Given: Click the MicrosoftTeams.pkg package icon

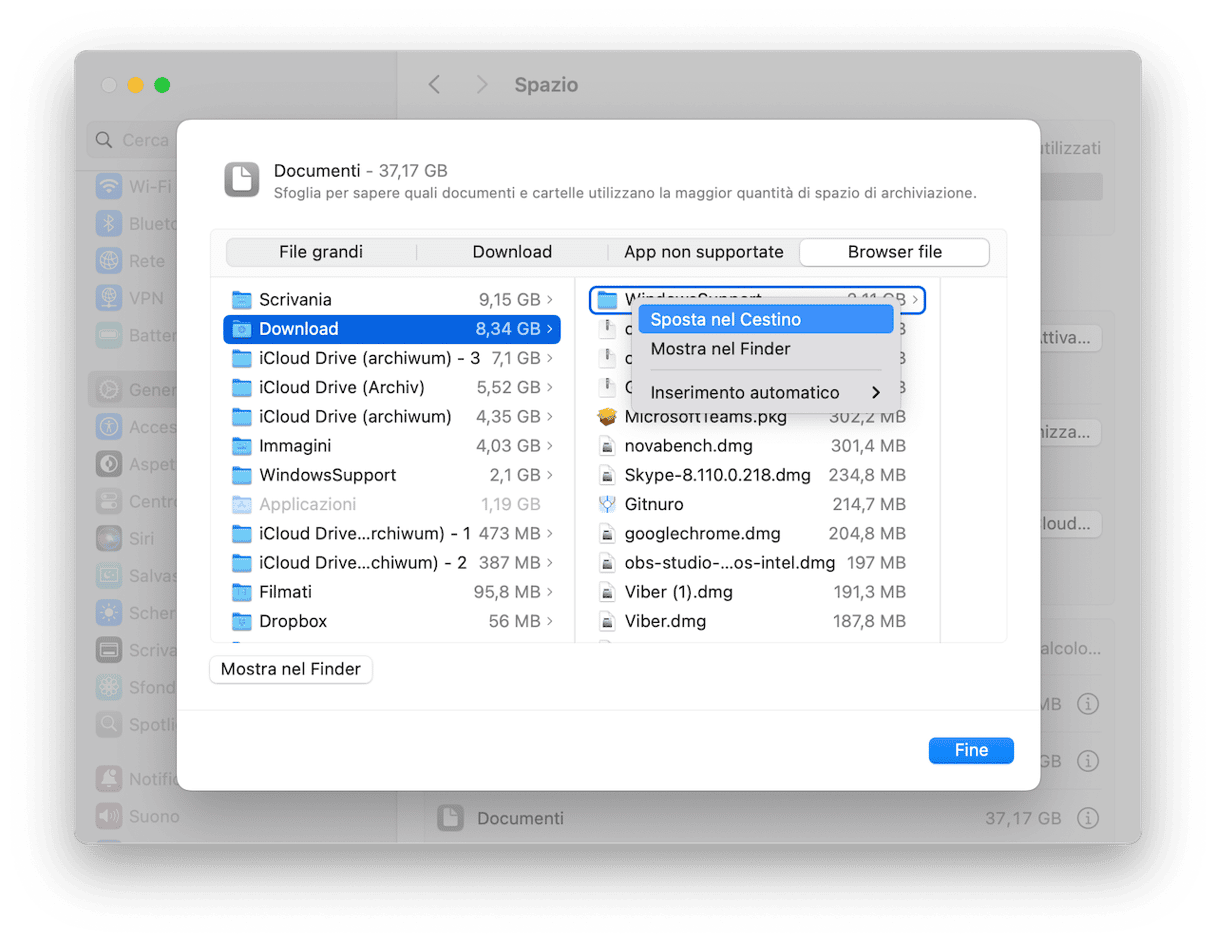Looking at the screenshot, I should 606,417.
